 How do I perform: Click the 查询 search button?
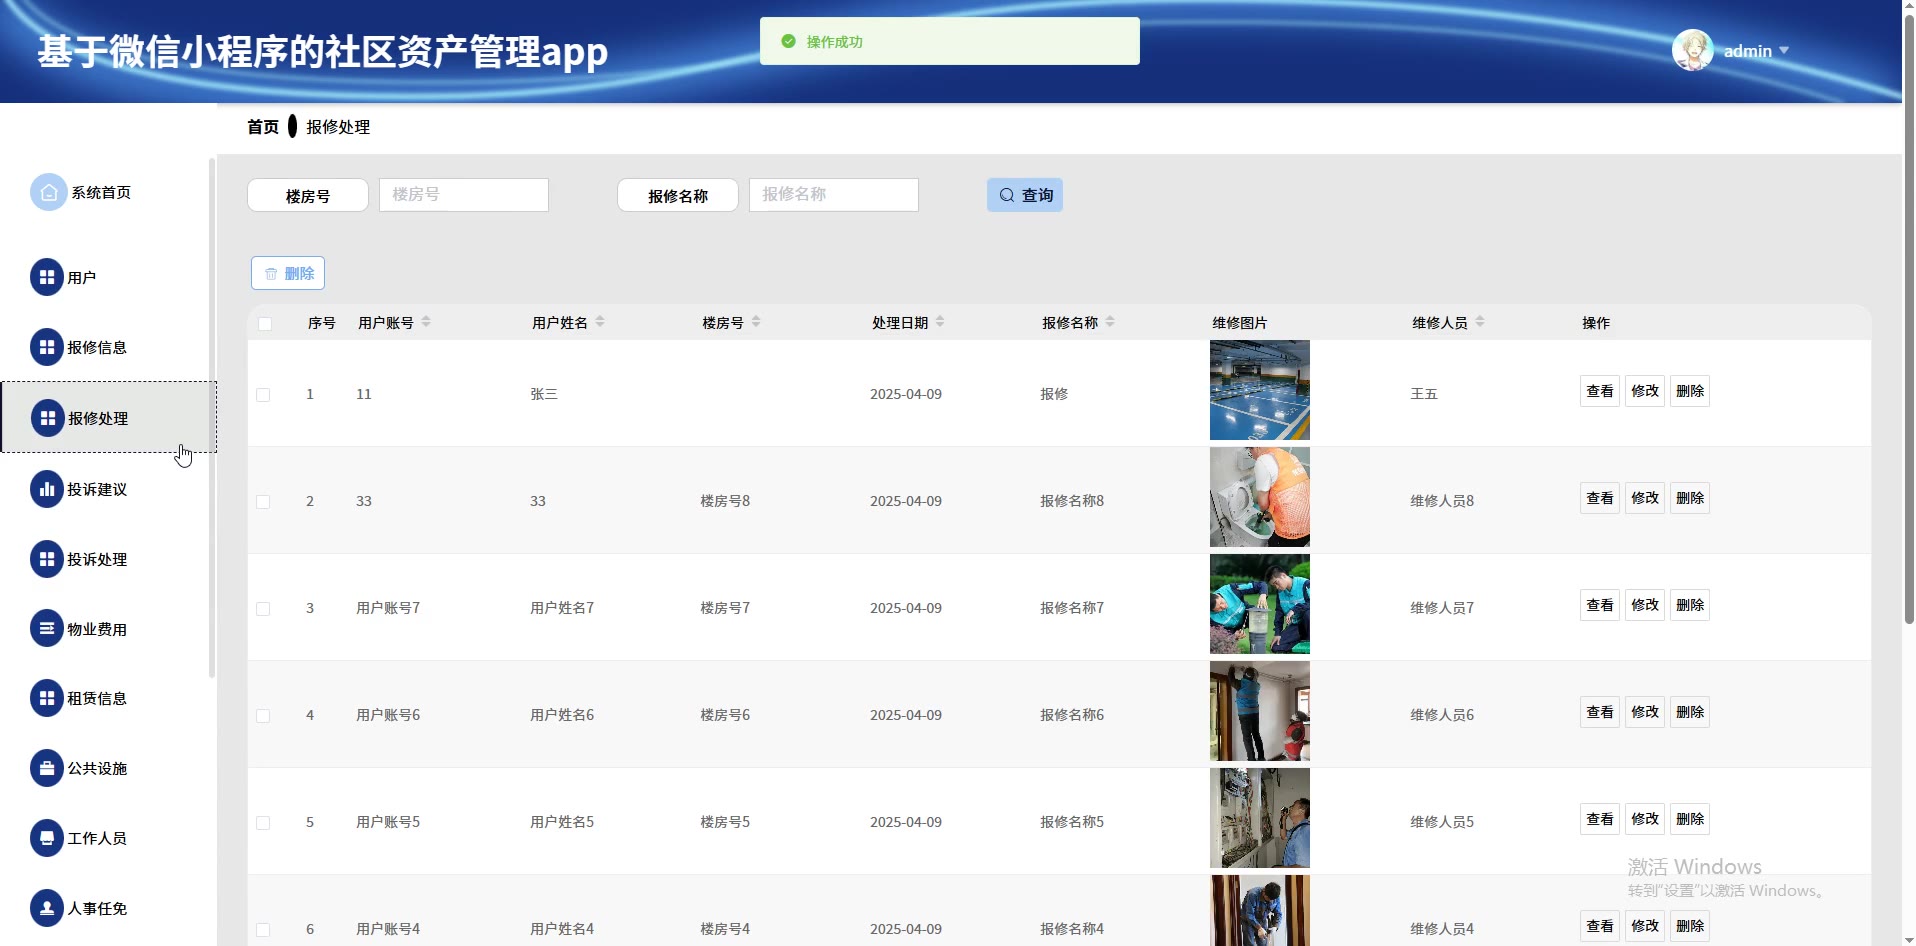pyautogui.click(x=1024, y=195)
